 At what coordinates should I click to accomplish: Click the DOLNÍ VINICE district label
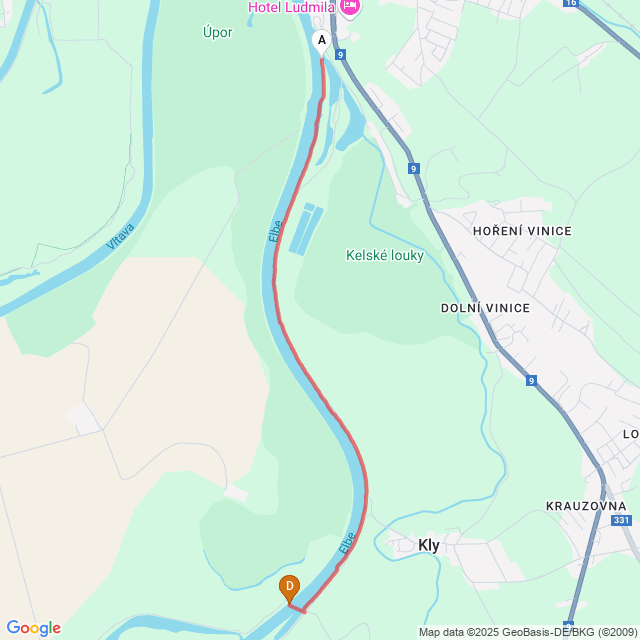[485, 308]
